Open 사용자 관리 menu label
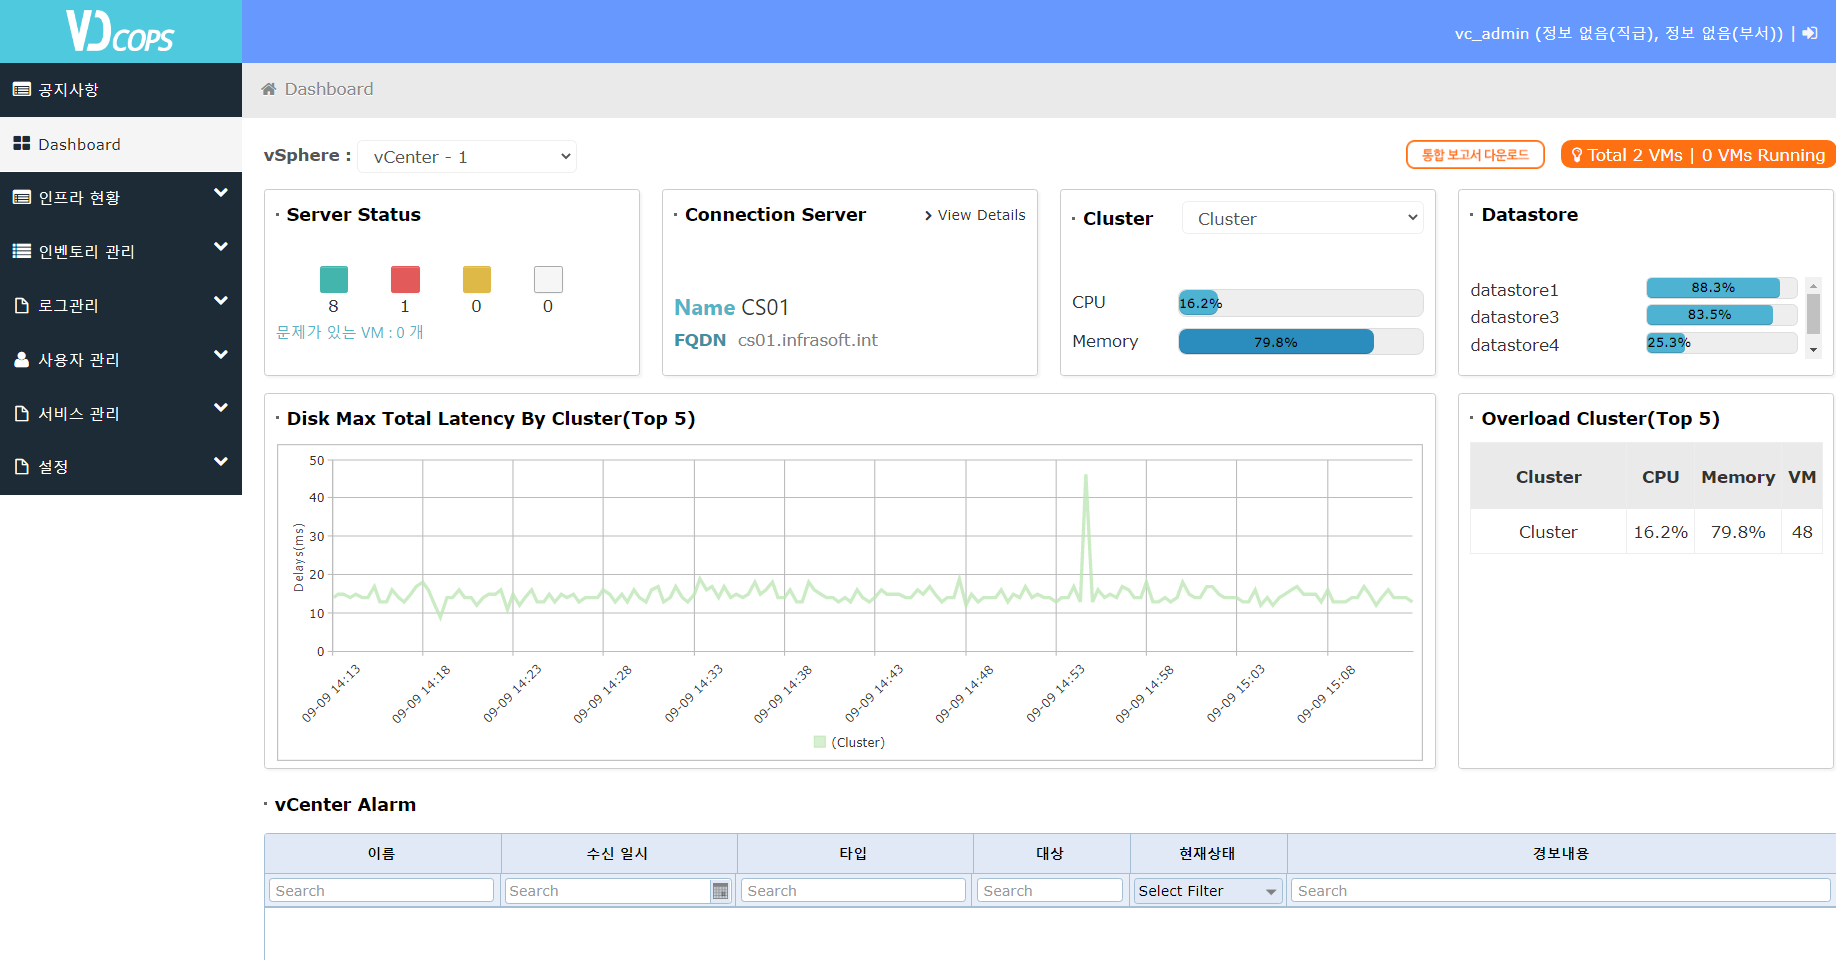 (x=79, y=359)
